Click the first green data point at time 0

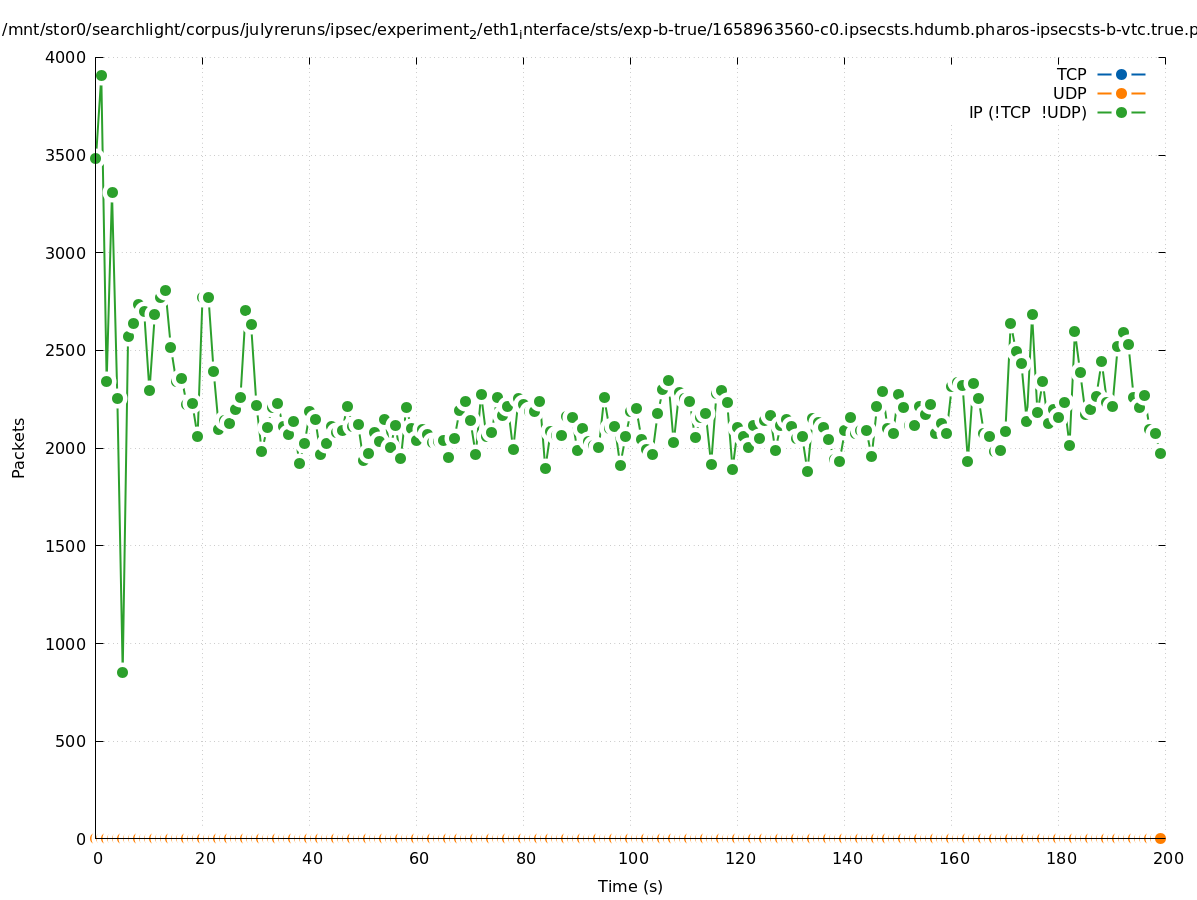click(95, 158)
